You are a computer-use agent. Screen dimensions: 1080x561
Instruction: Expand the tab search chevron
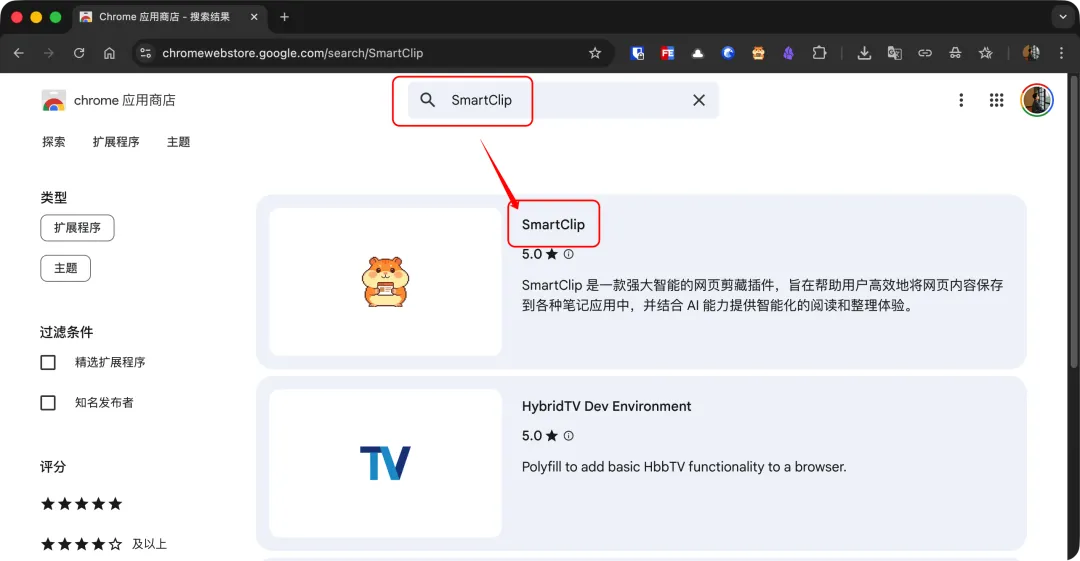1063,17
